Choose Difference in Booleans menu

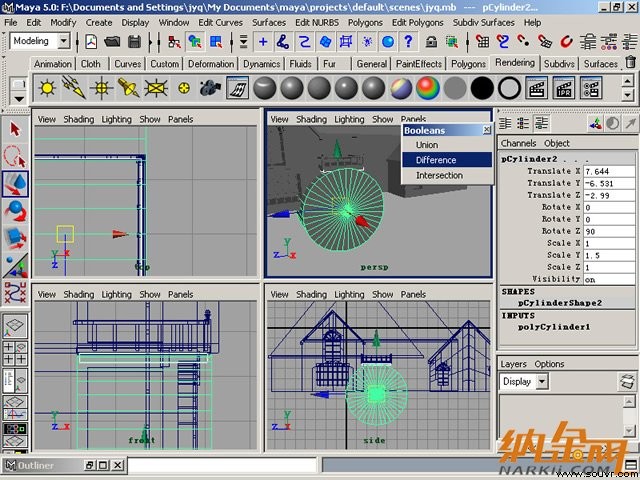coord(447,160)
